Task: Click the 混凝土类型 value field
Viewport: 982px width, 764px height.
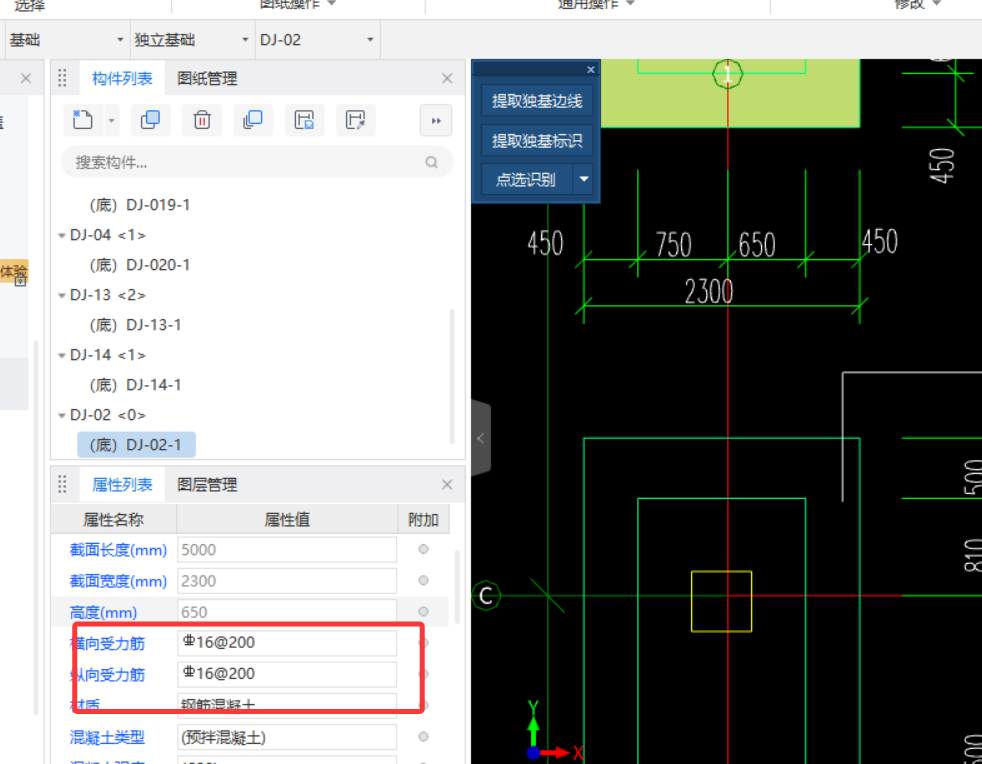Action: click(287, 737)
